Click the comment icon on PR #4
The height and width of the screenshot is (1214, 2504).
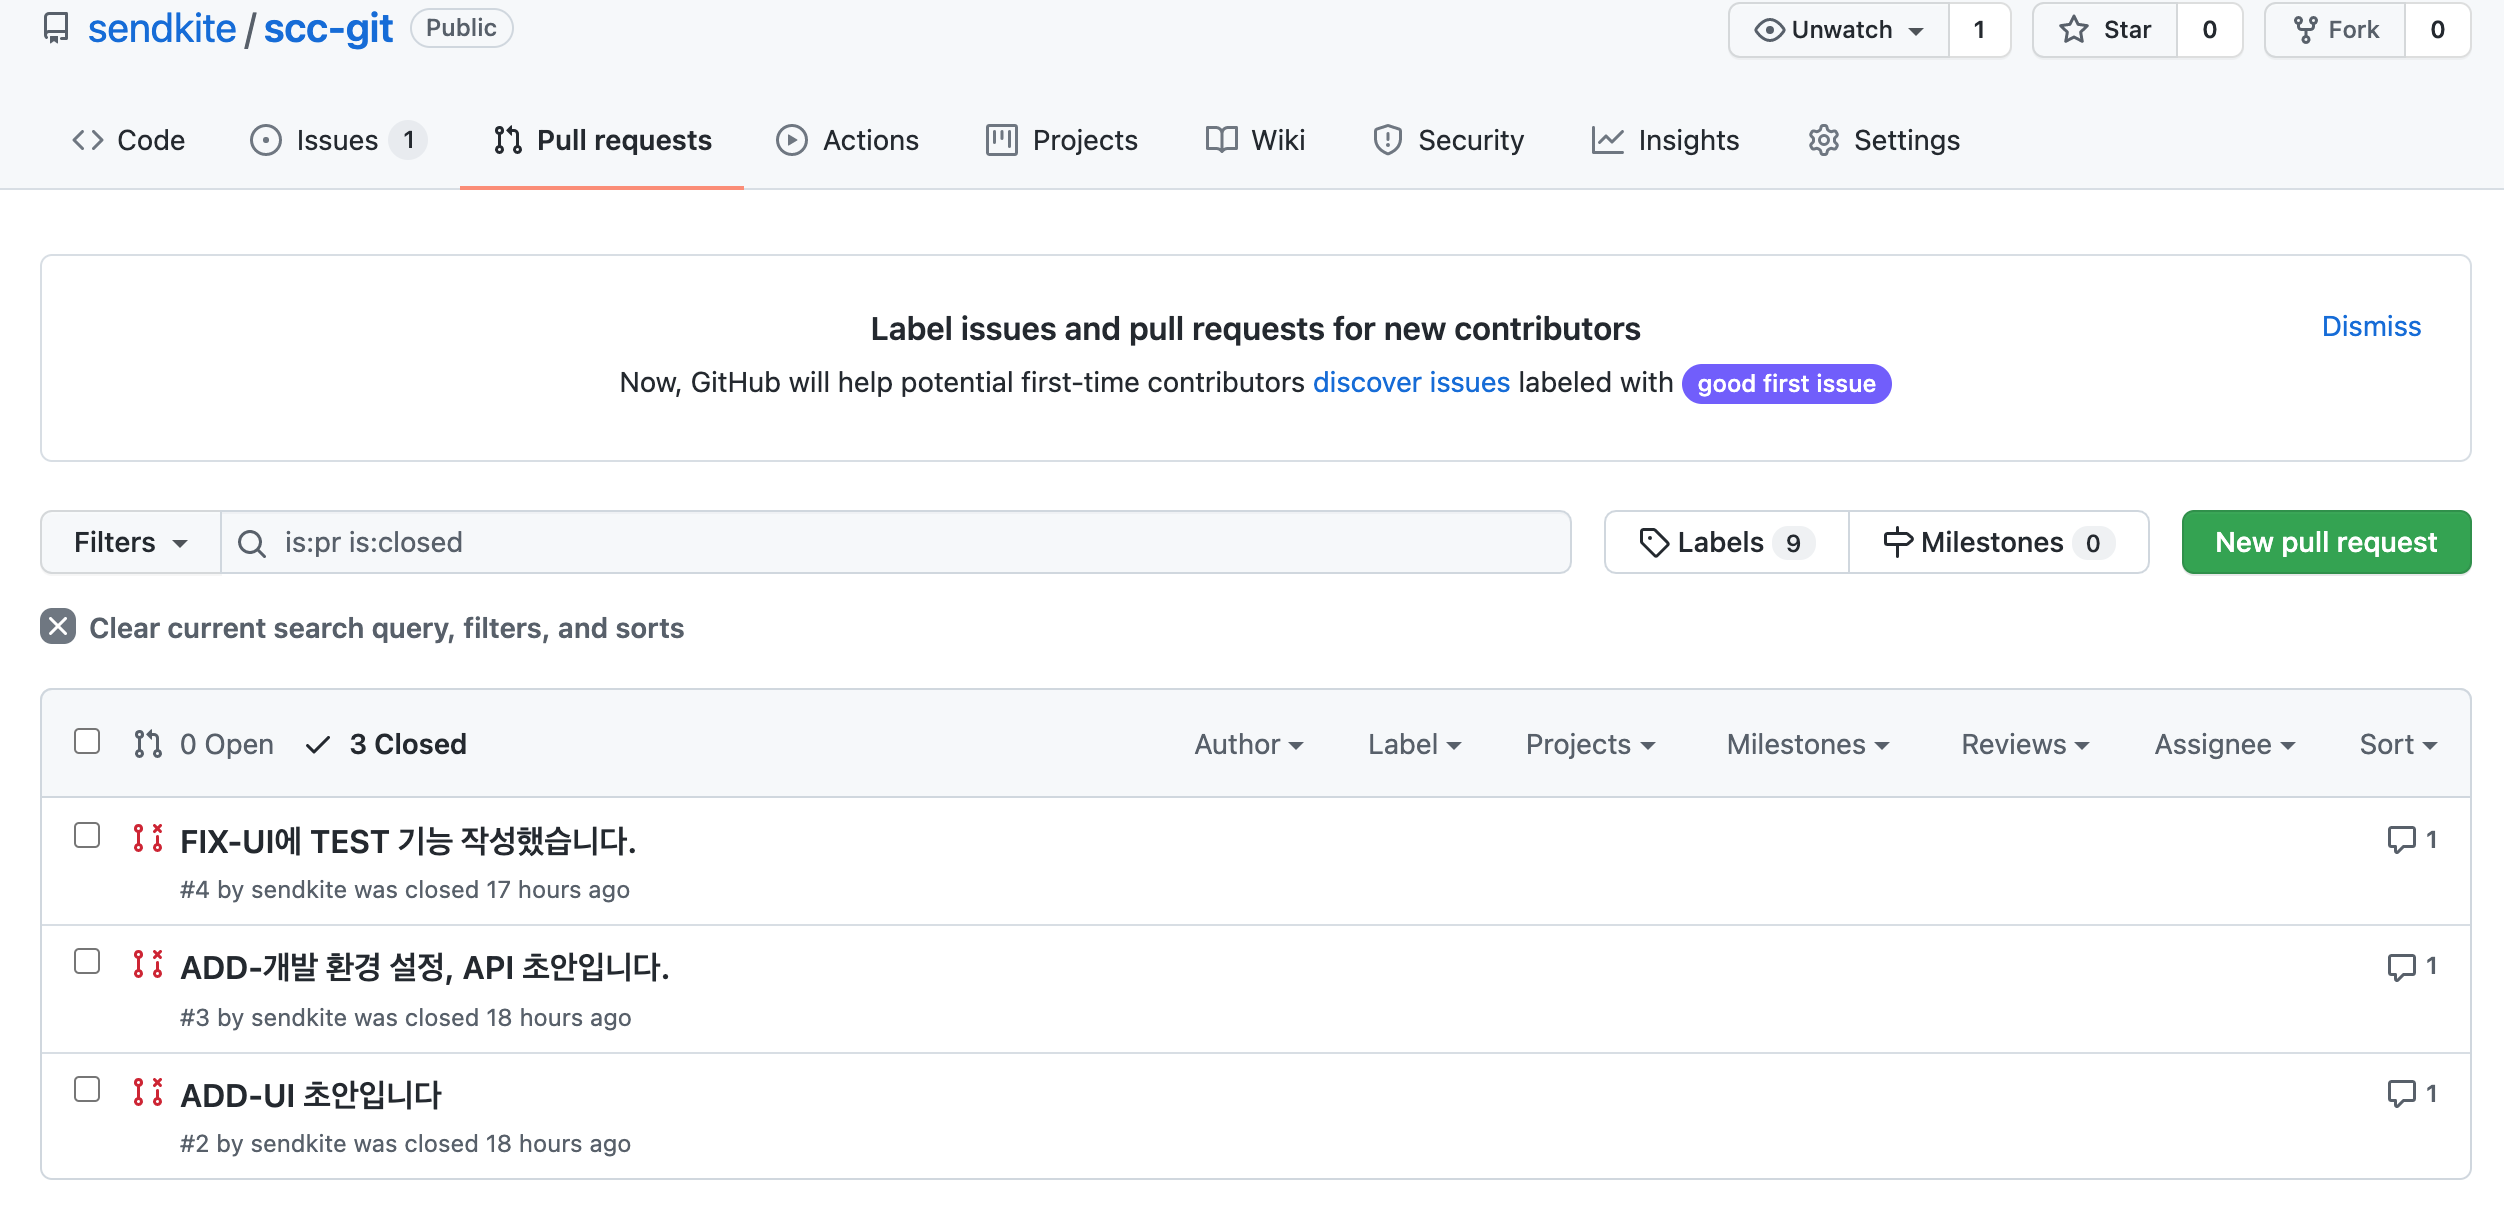pyautogui.click(x=2400, y=840)
